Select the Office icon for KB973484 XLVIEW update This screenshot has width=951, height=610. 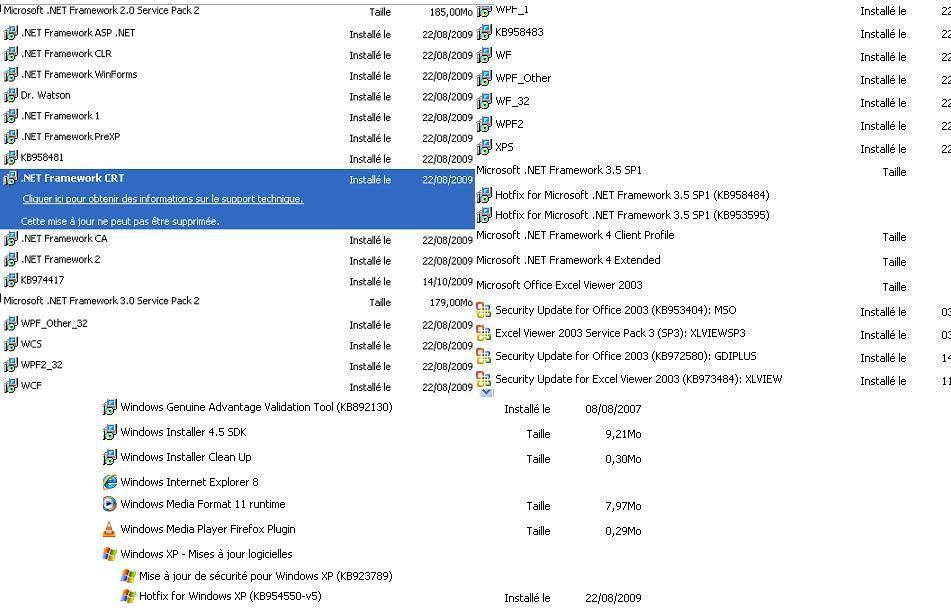484,380
